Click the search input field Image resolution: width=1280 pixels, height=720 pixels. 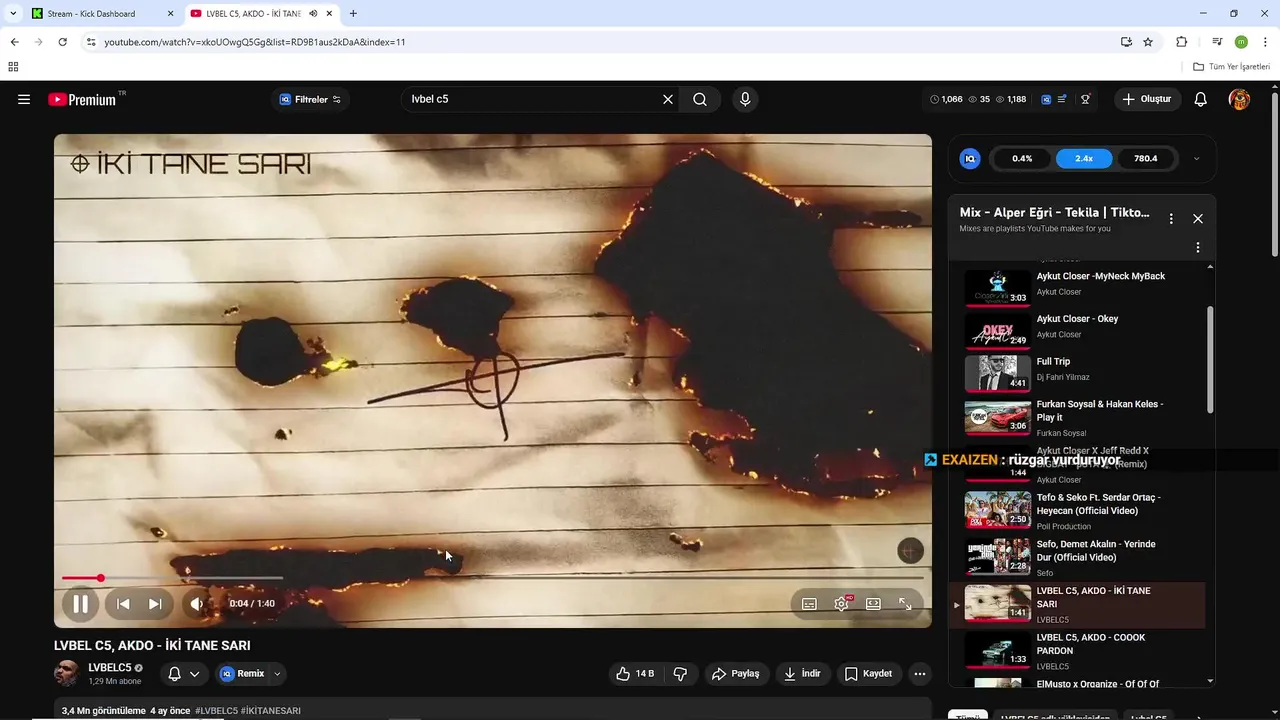click(530, 99)
